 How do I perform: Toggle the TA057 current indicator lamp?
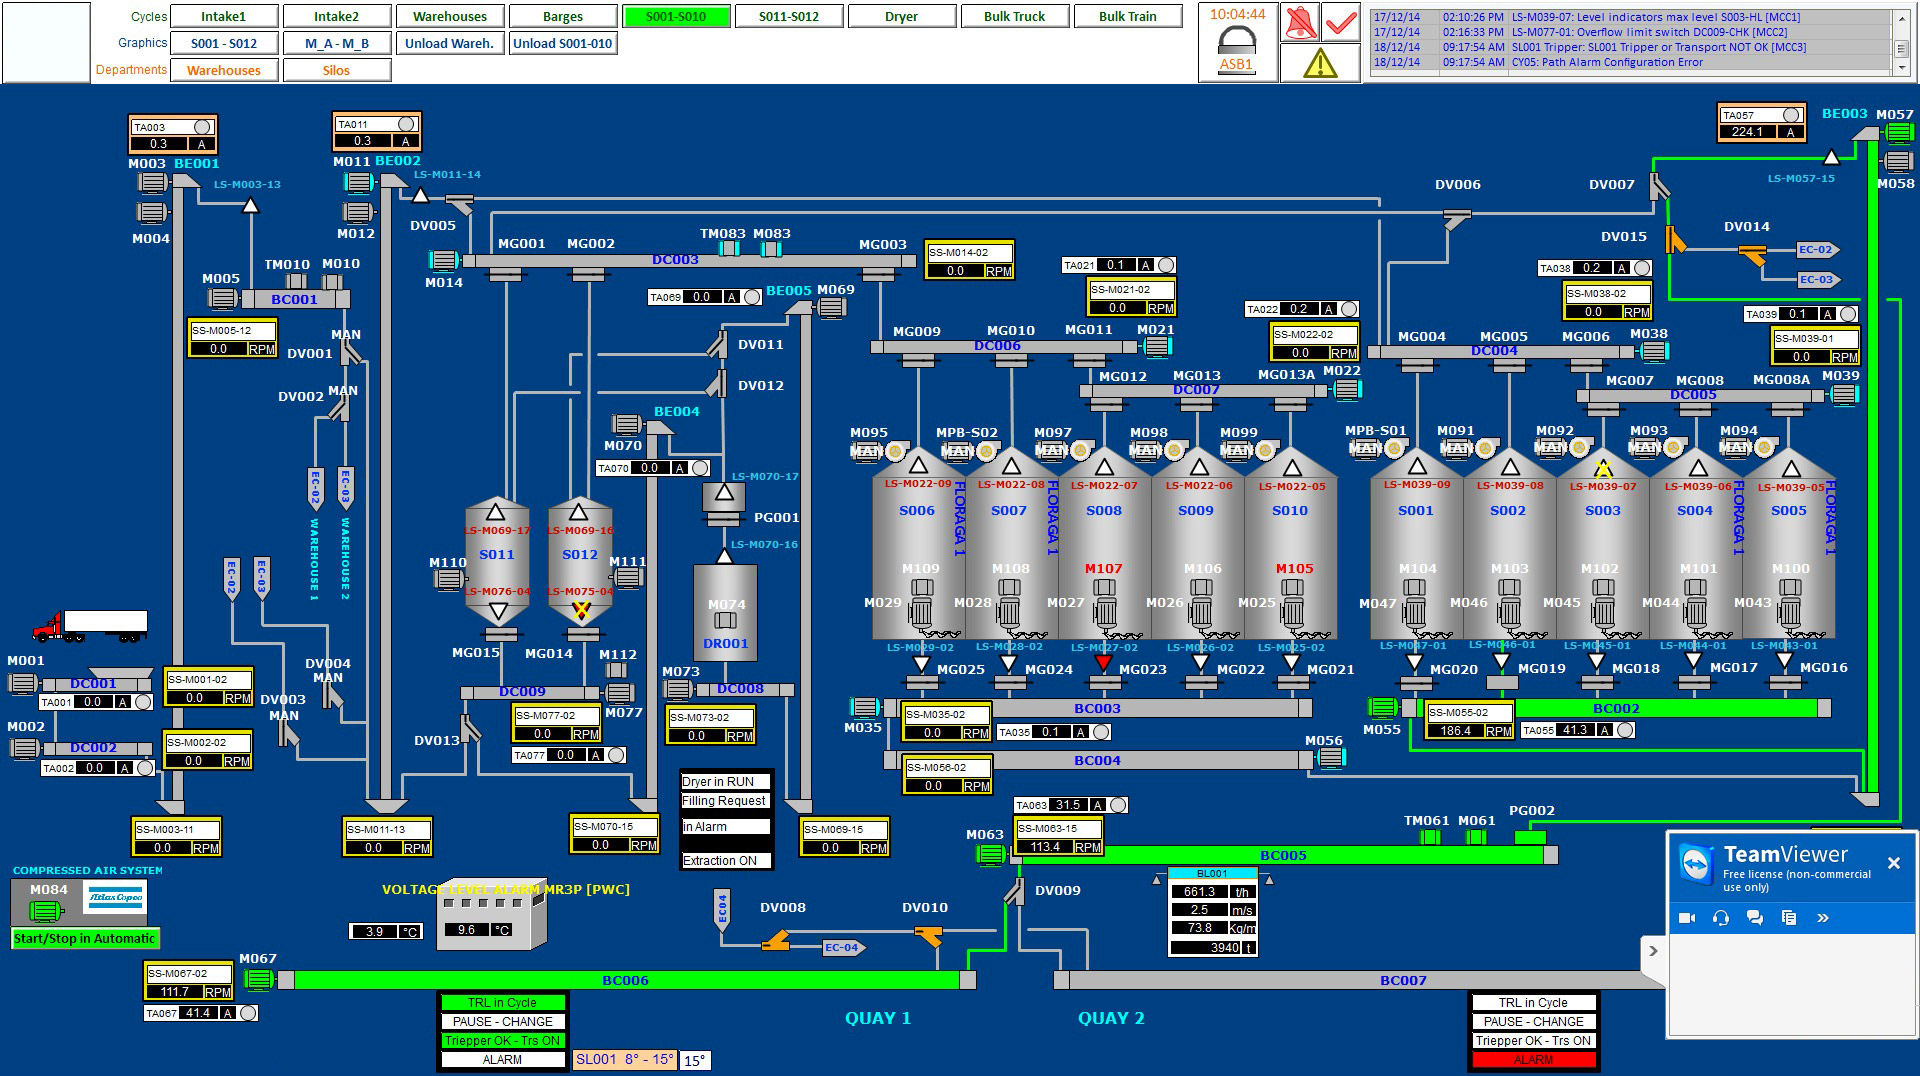(x=1791, y=115)
